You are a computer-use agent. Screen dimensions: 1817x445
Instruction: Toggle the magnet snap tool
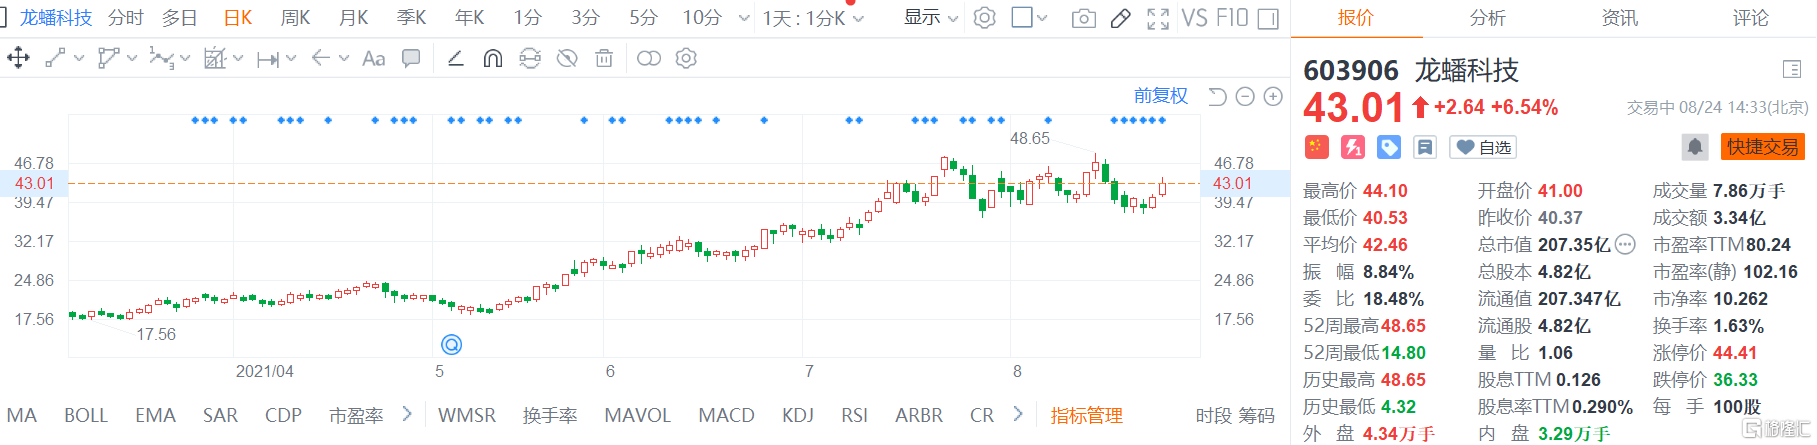point(492,59)
